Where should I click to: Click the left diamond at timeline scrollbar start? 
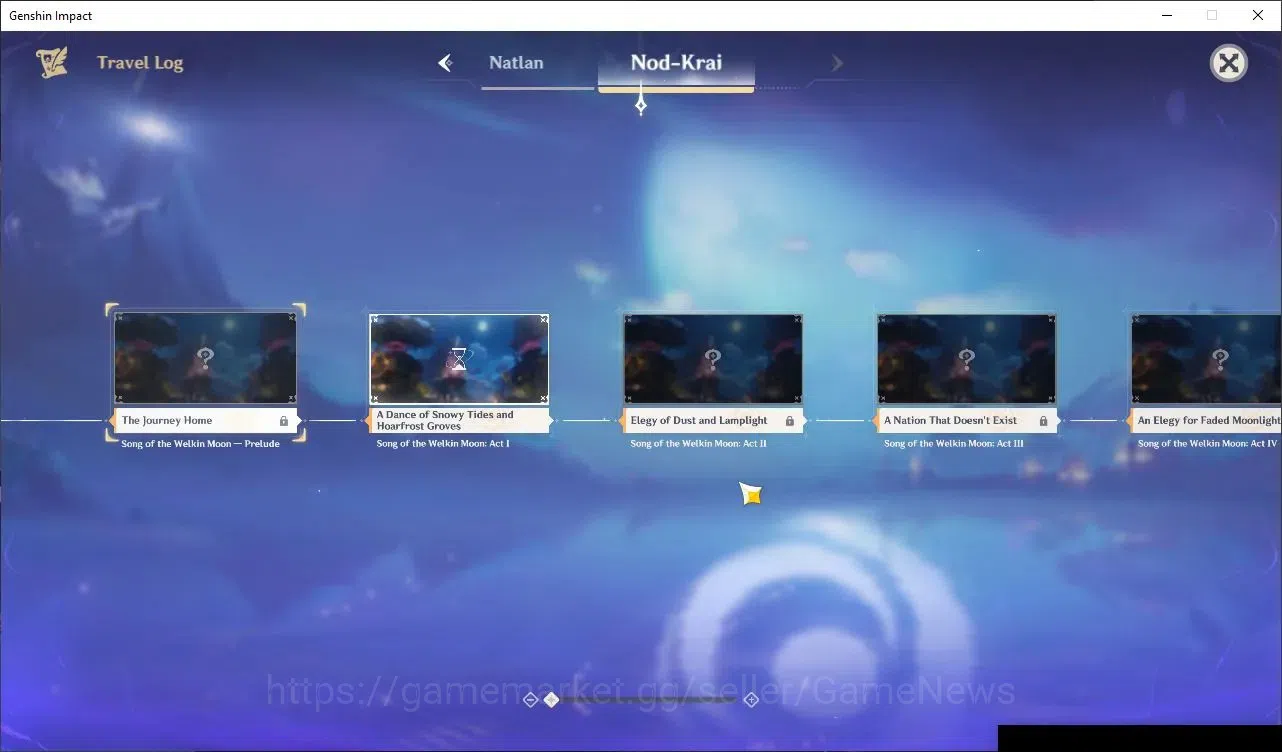pos(531,700)
